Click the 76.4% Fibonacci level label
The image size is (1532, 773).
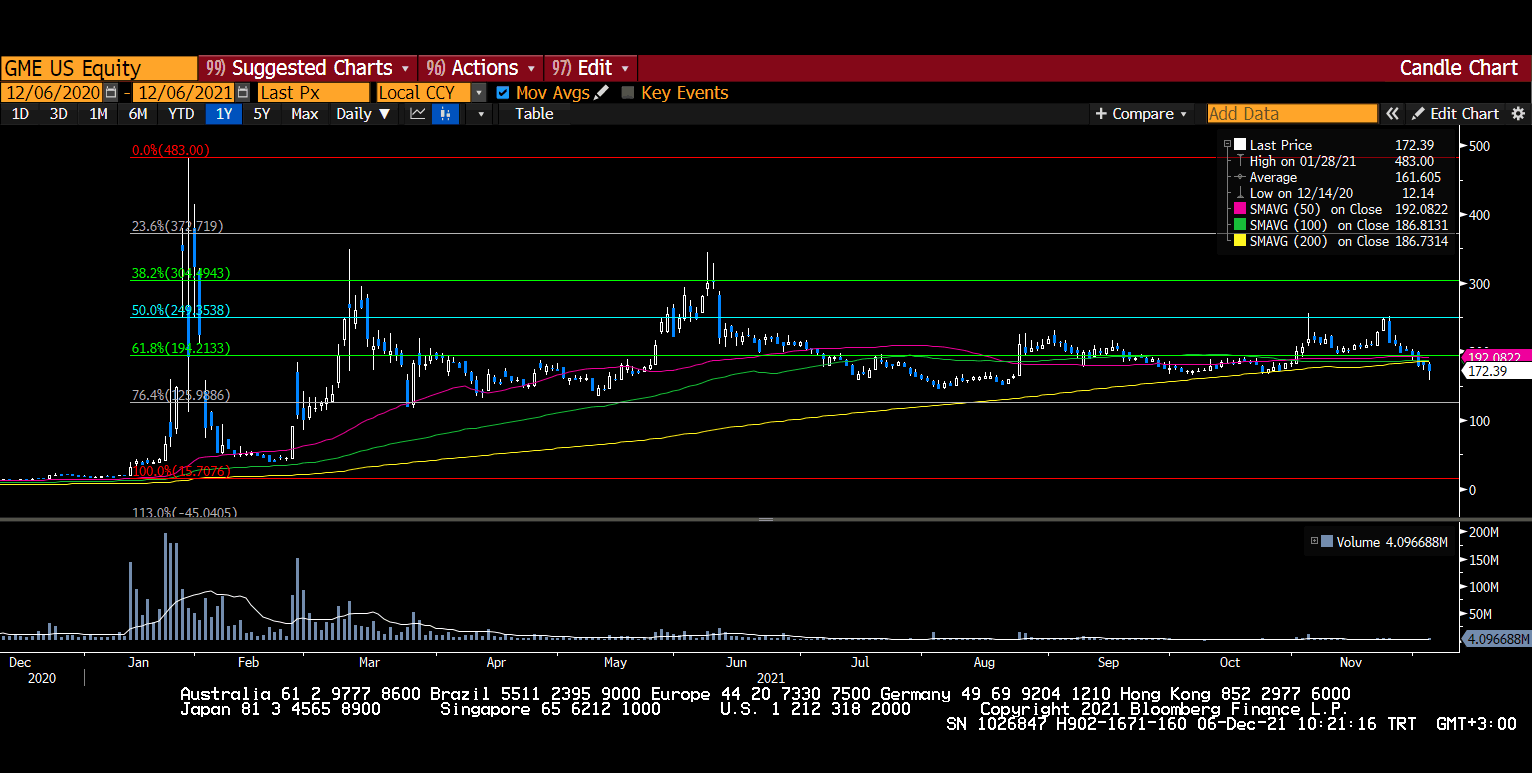(181, 396)
